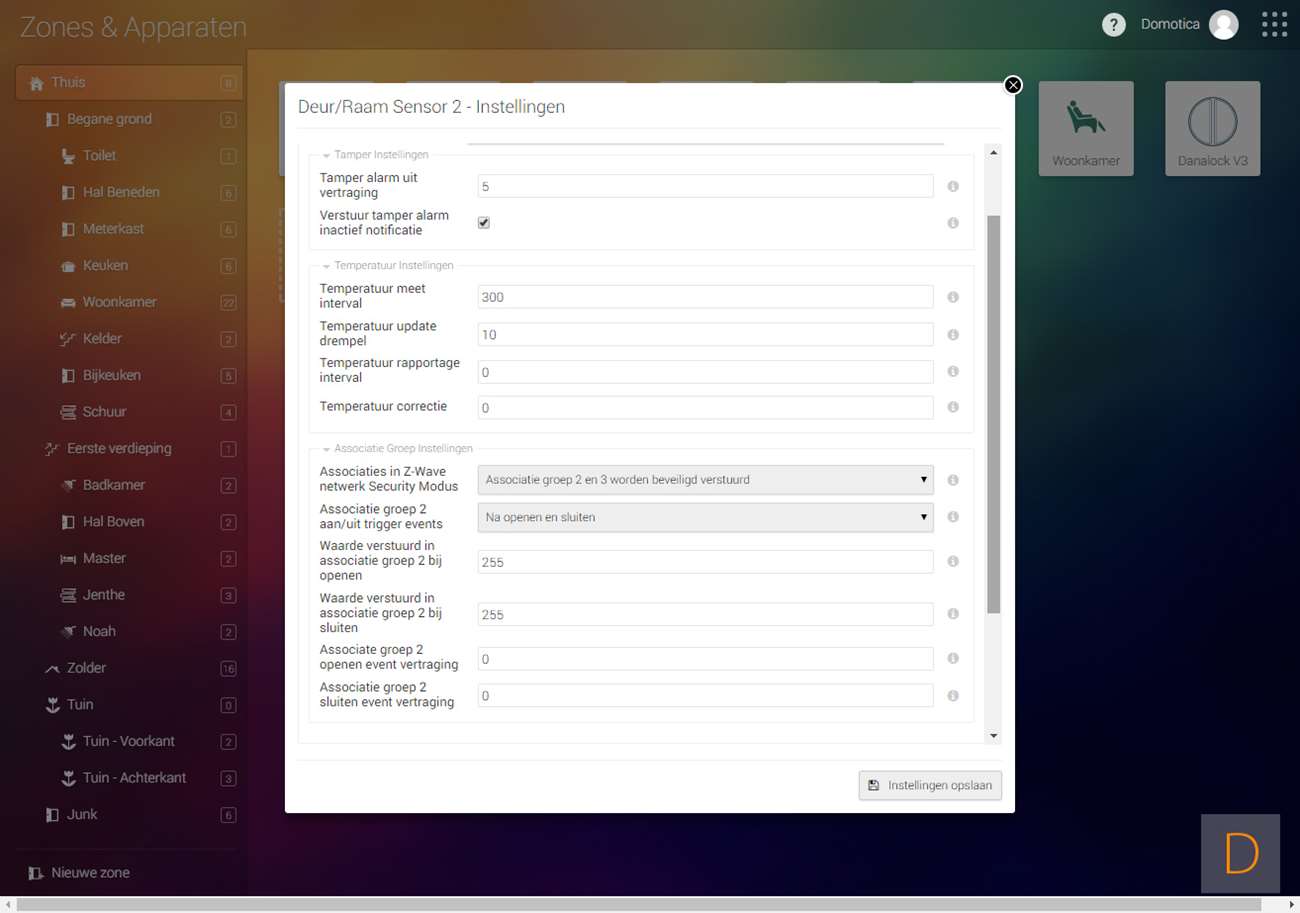Click the orange D logo icon
This screenshot has width=1300, height=913.
(1240, 853)
